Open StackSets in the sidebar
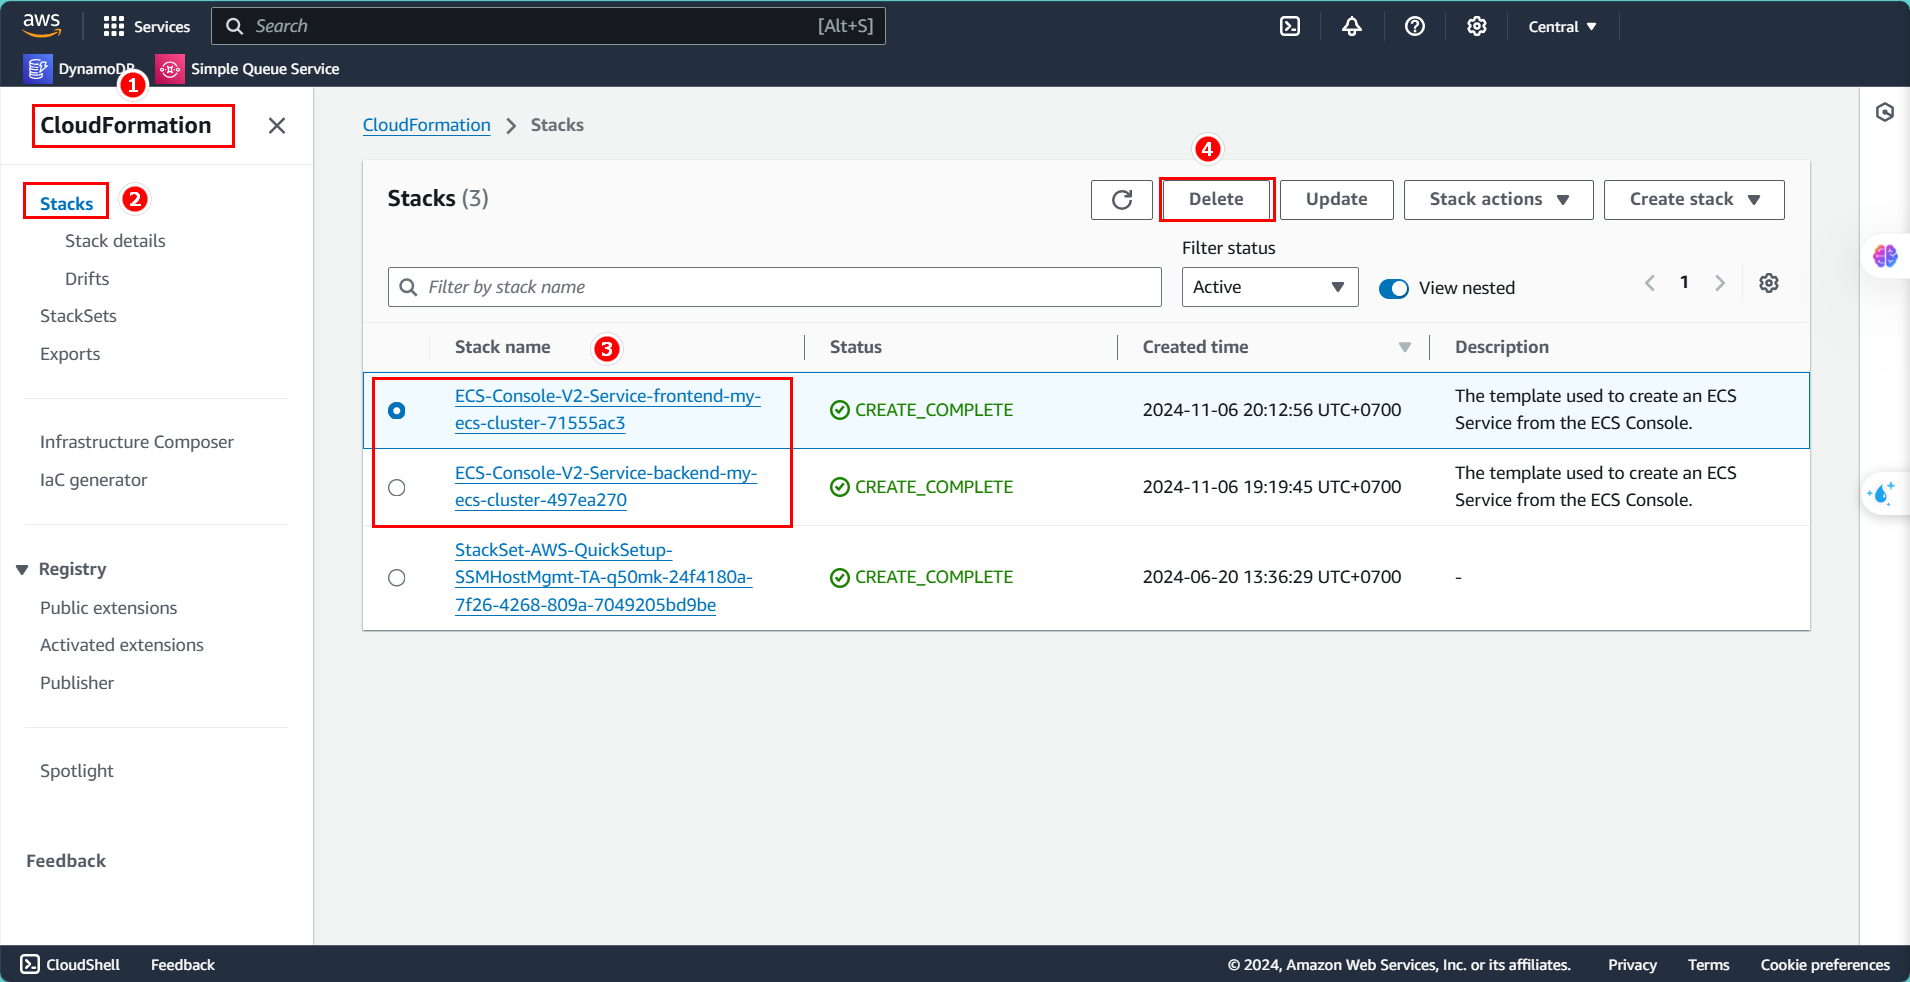The height and width of the screenshot is (982, 1910). click(78, 316)
